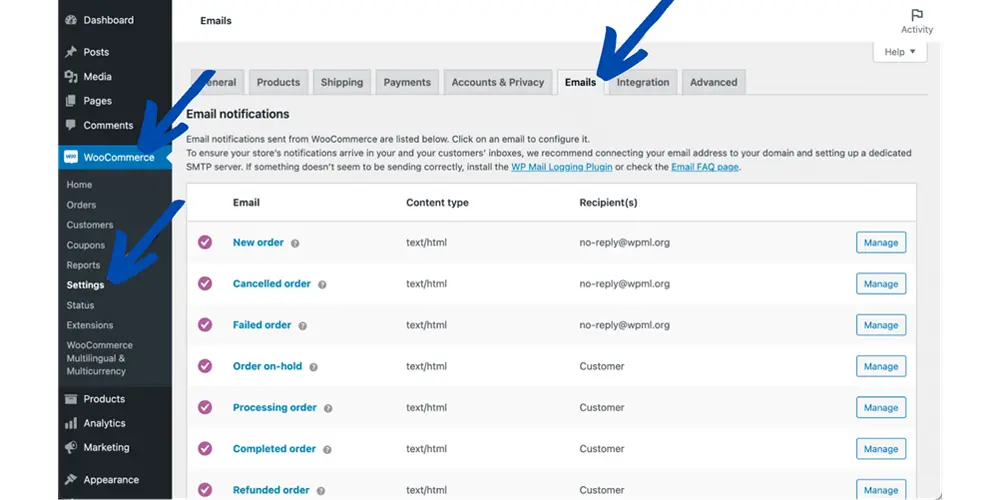This screenshot has width=1000, height=500.
Task: Open the Advanced tab
Action: click(x=714, y=82)
